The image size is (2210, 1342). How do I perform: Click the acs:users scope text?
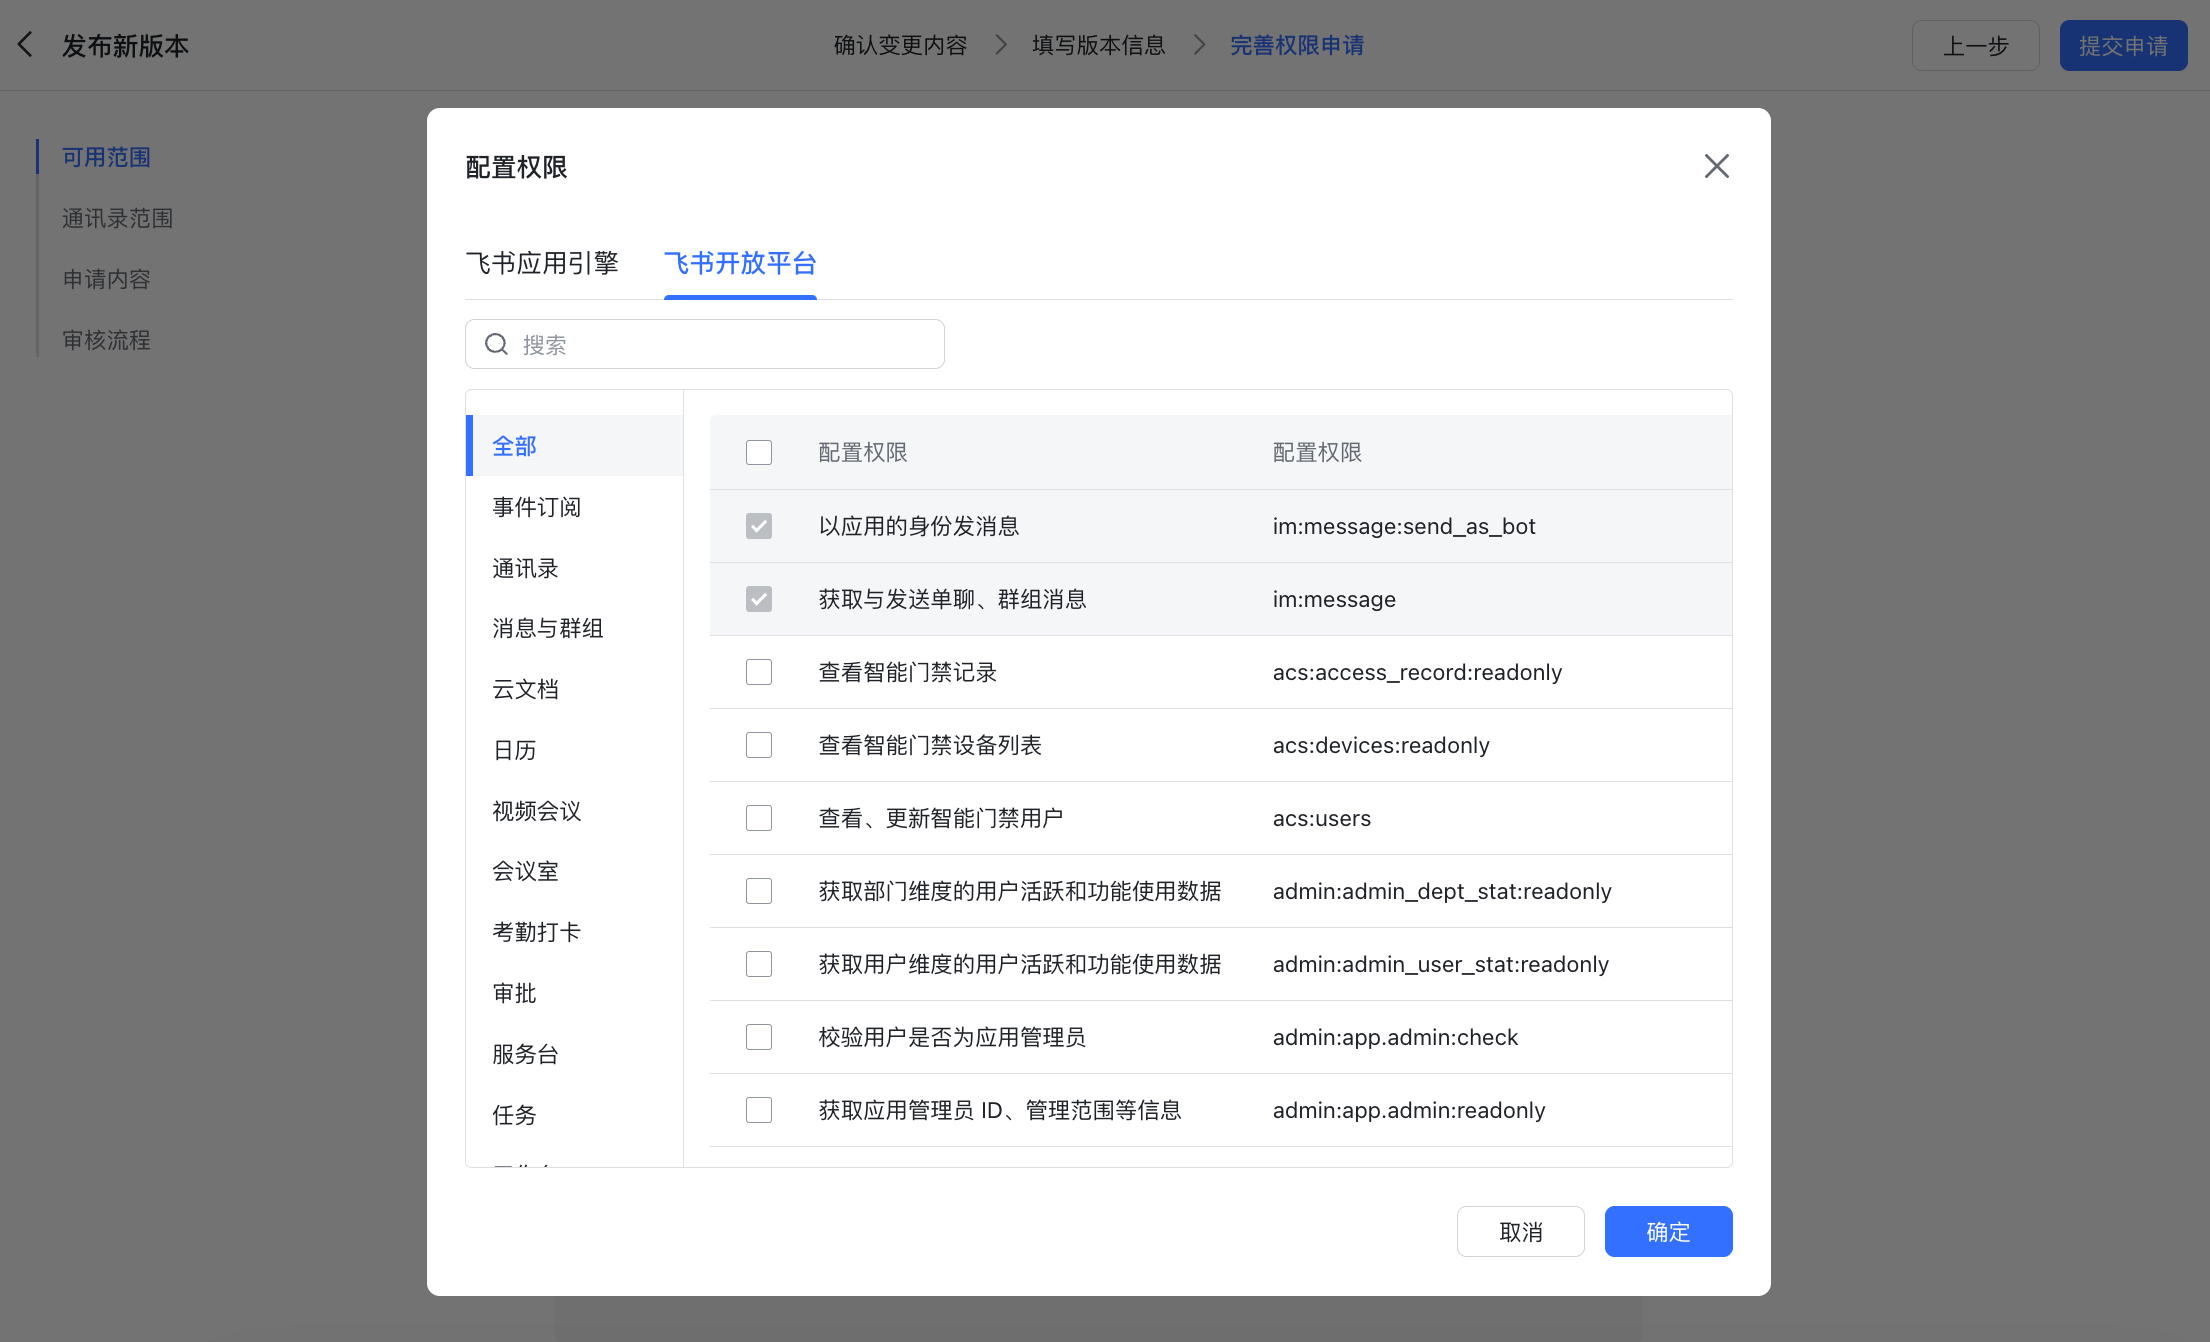1321,818
